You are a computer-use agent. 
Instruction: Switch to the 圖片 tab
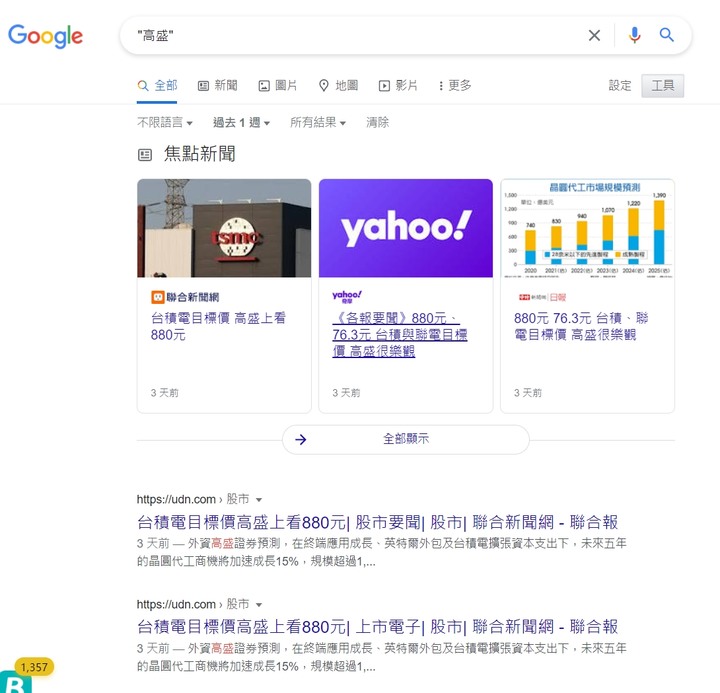pyautogui.click(x=278, y=85)
